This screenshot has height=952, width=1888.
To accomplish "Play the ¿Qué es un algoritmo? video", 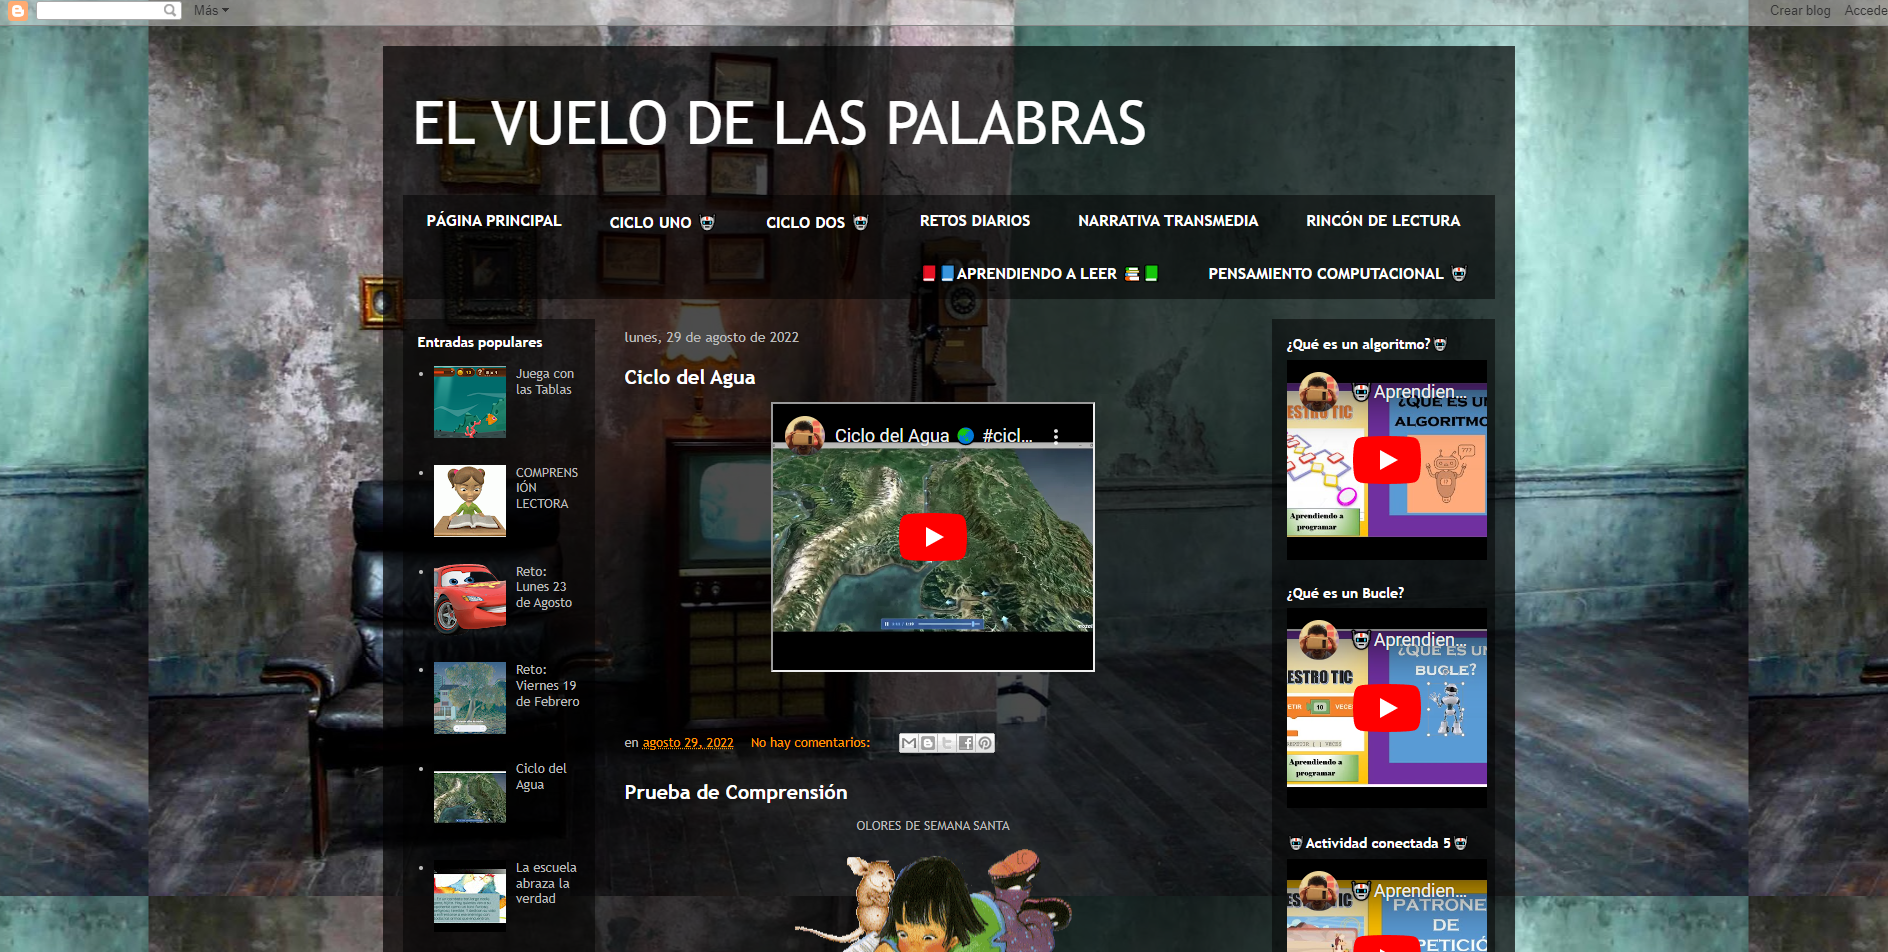I will click(x=1386, y=460).
